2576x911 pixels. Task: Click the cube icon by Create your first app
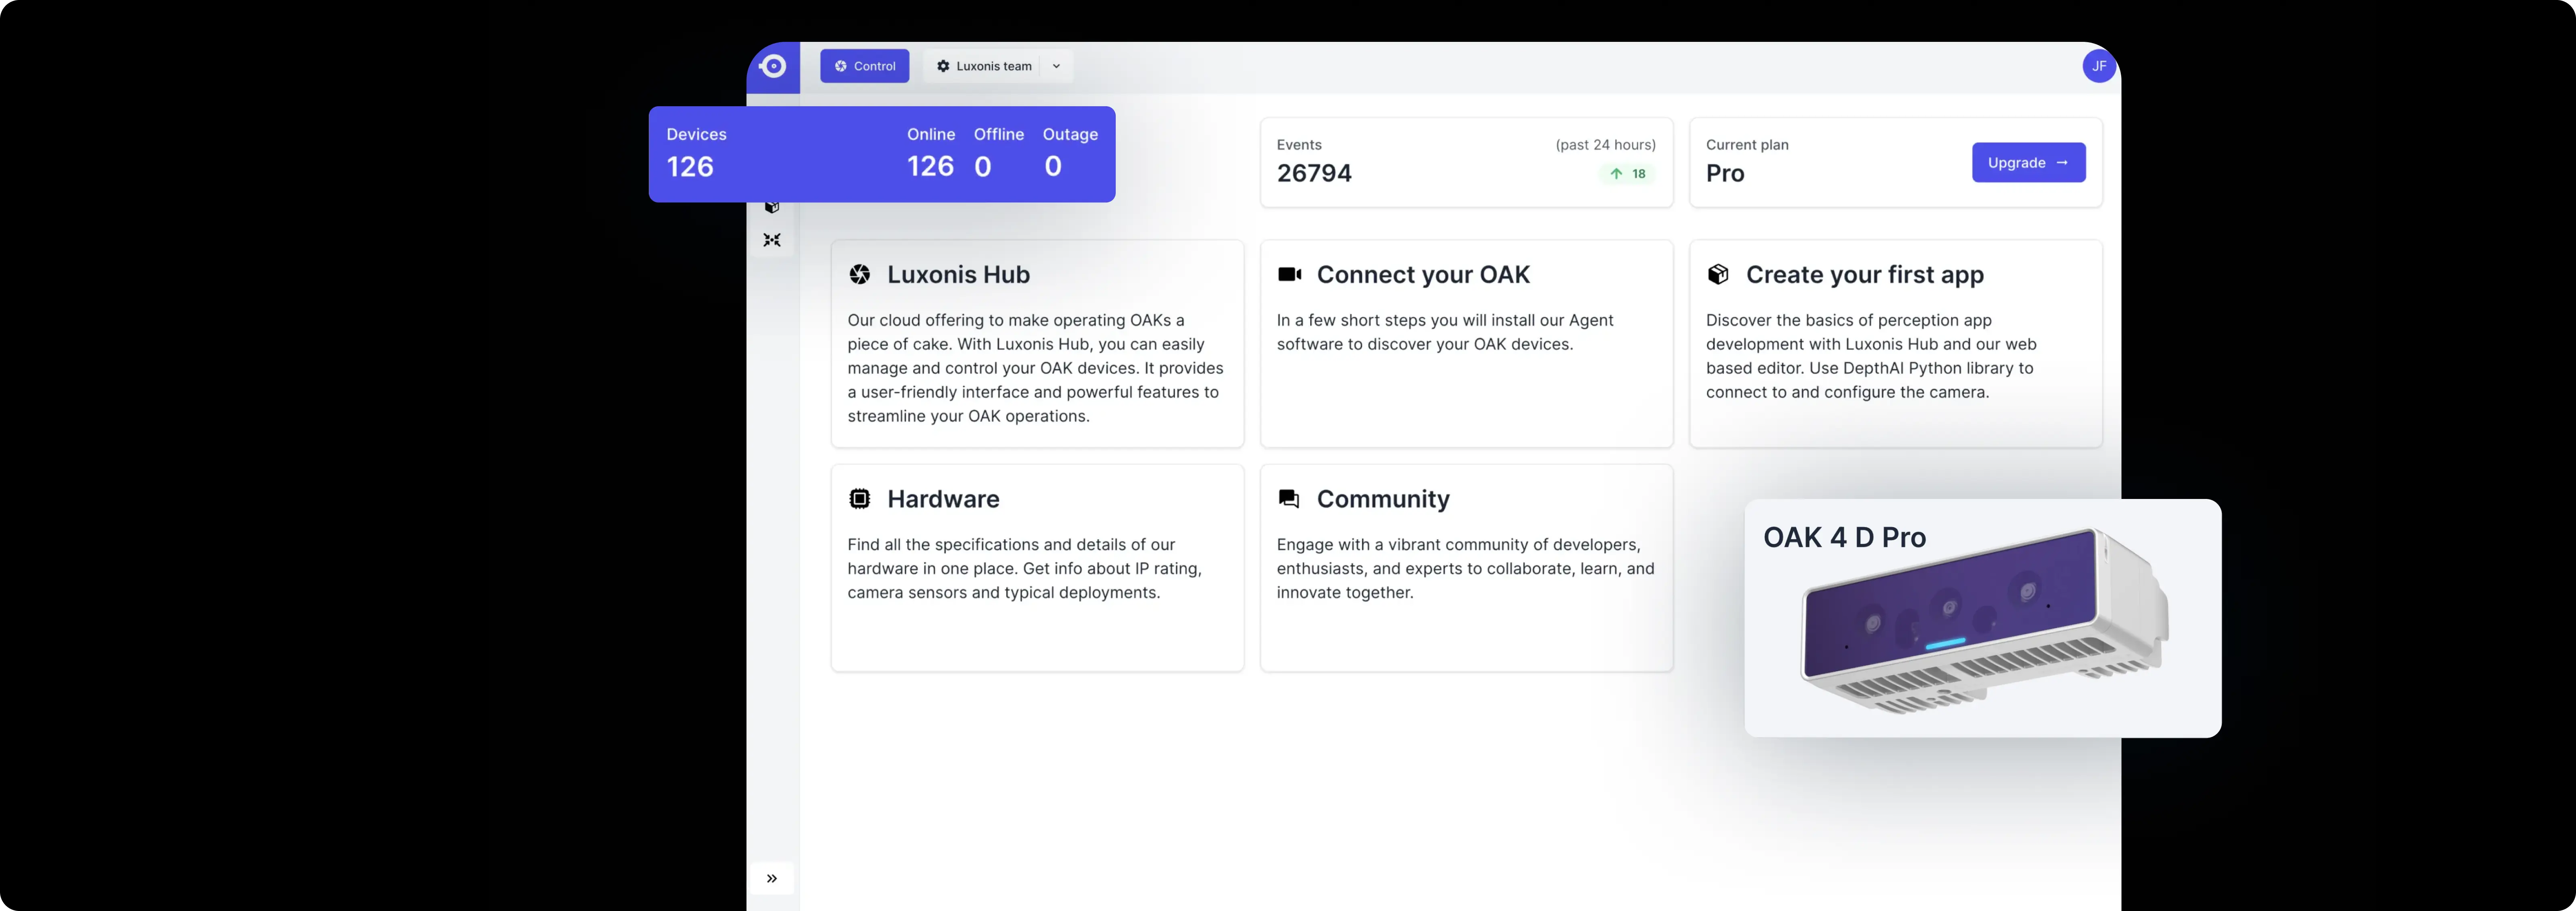pyautogui.click(x=1718, y=275)
